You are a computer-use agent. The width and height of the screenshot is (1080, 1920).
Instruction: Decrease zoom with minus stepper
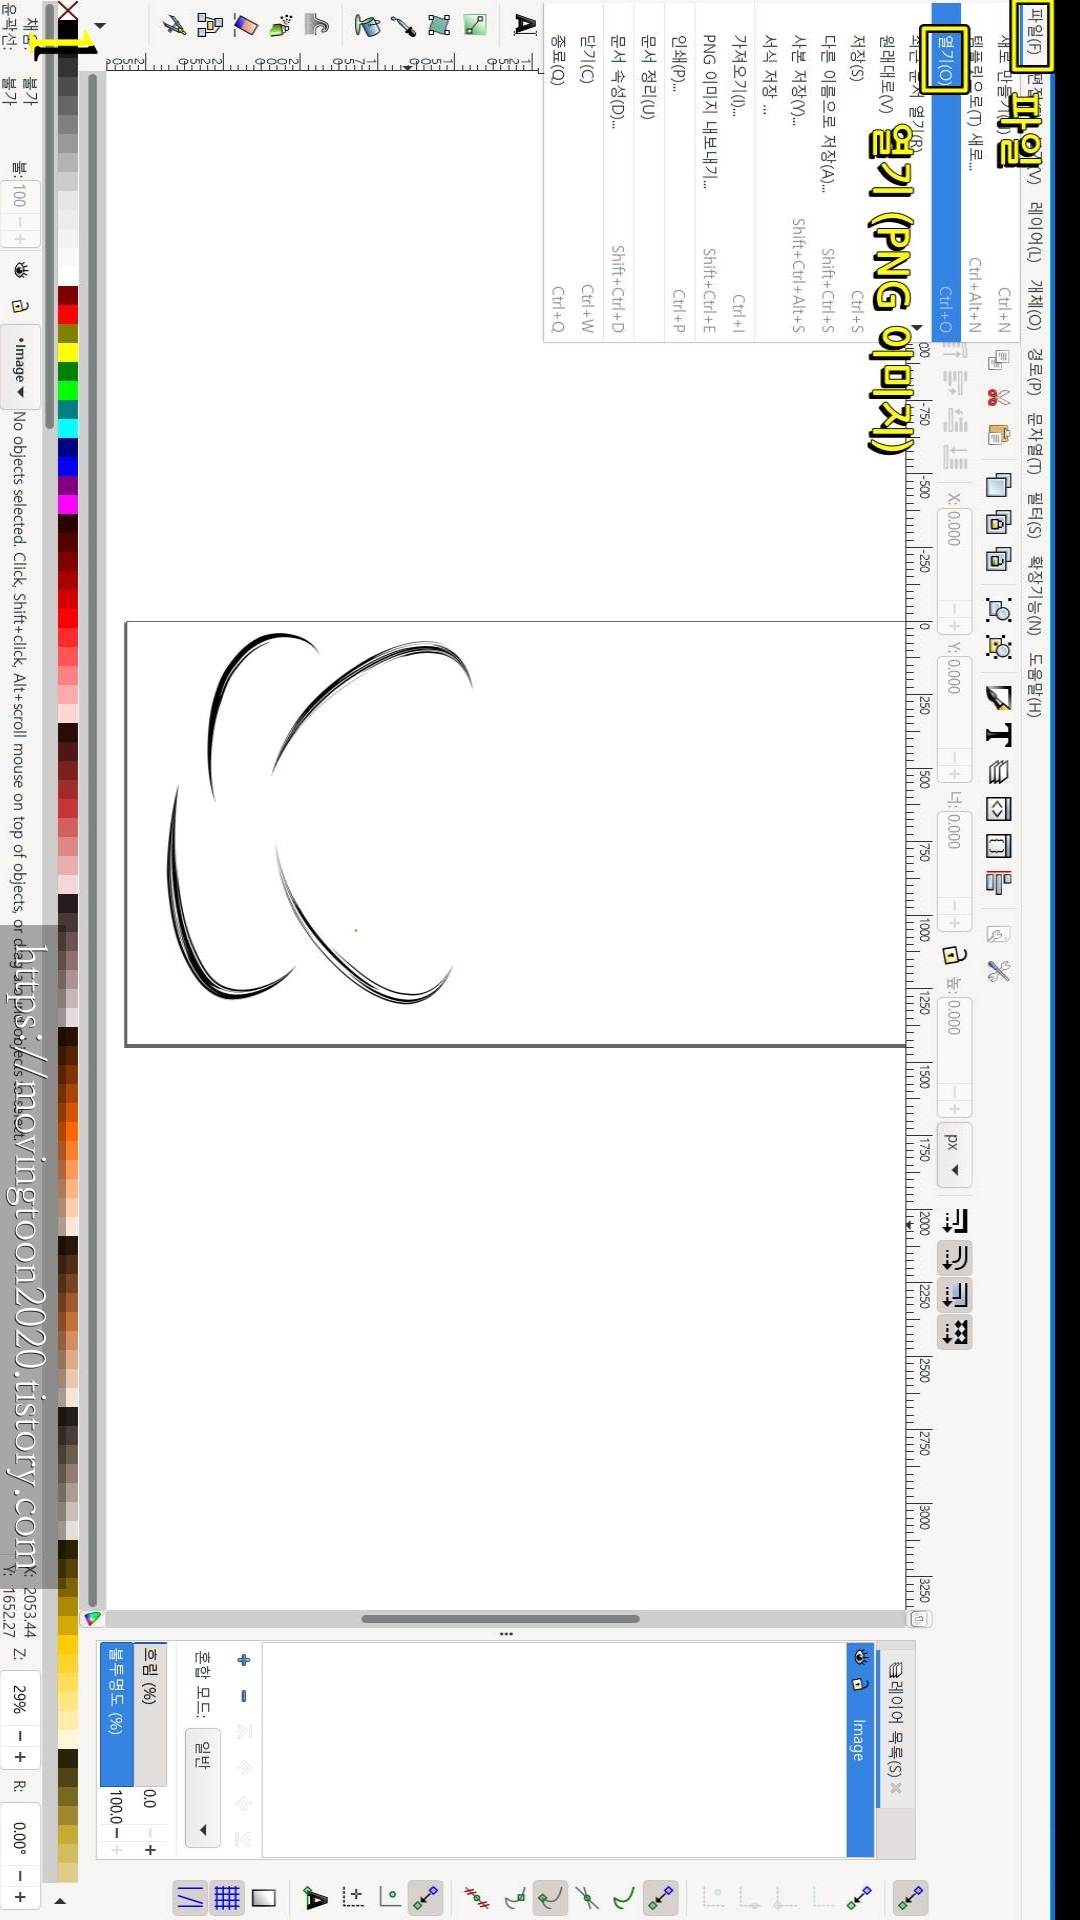pyautogui.click(x=20, y=1734)
